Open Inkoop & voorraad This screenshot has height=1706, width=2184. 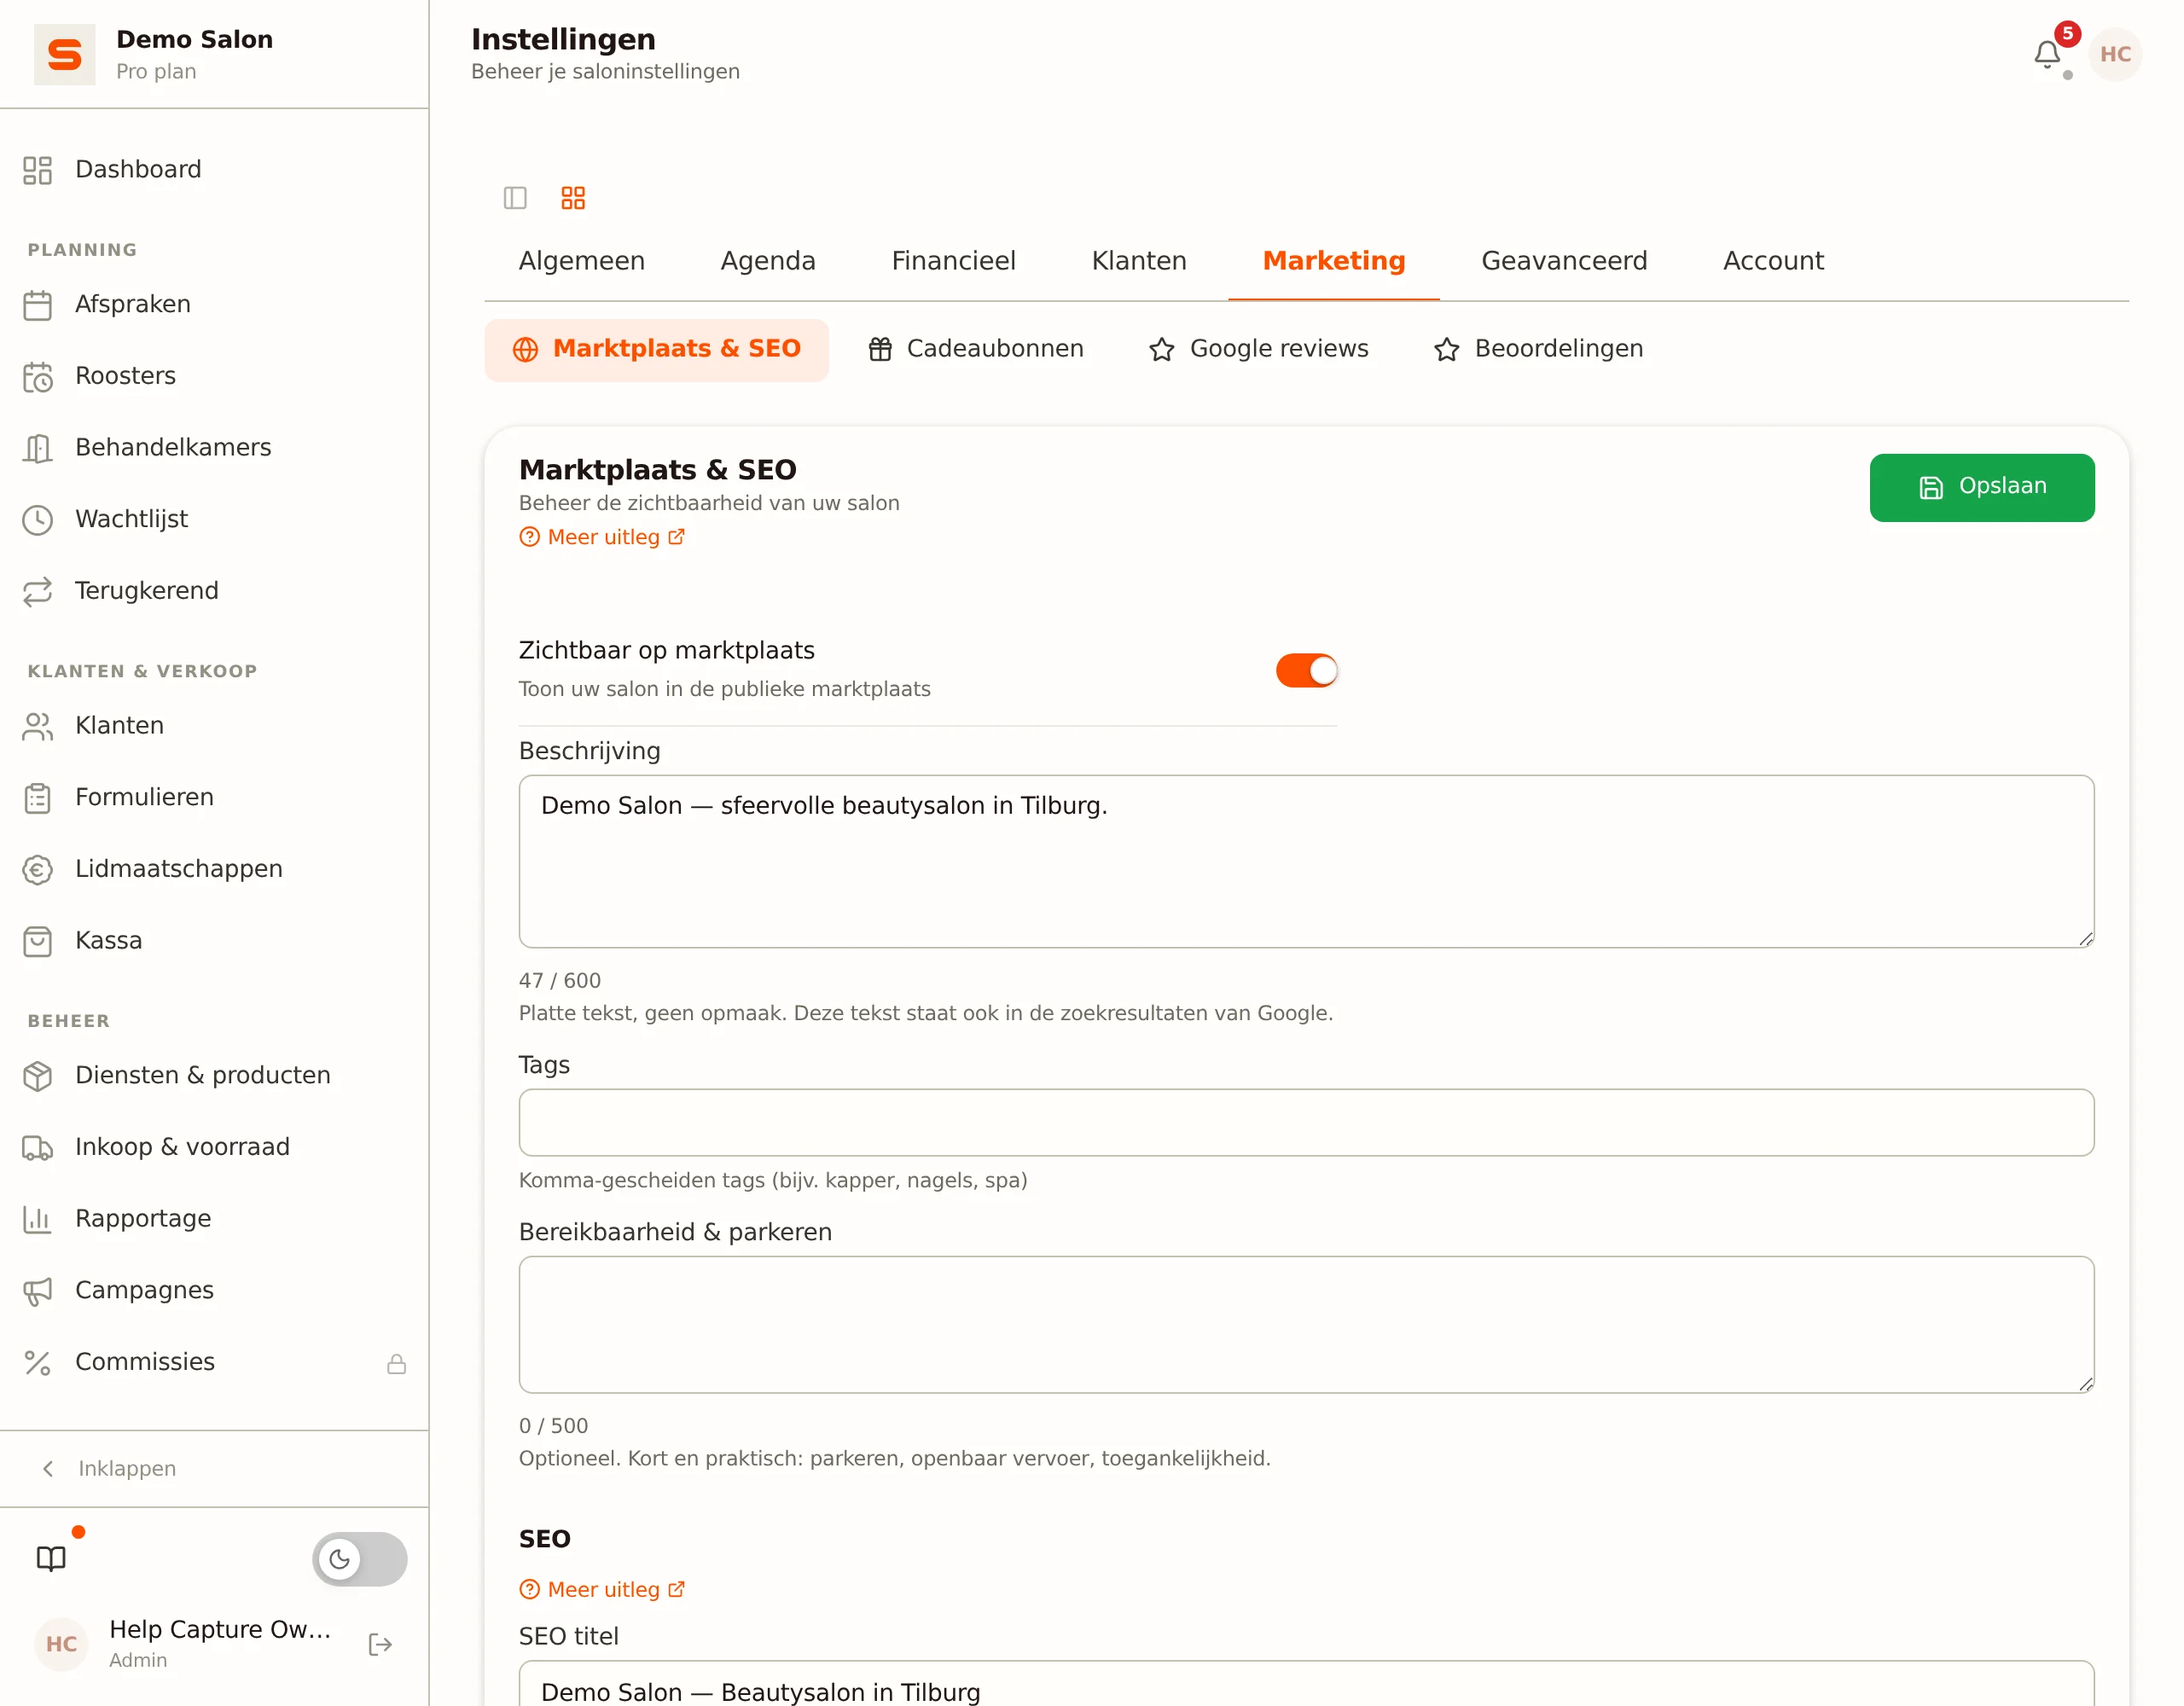pos(214,1147)
